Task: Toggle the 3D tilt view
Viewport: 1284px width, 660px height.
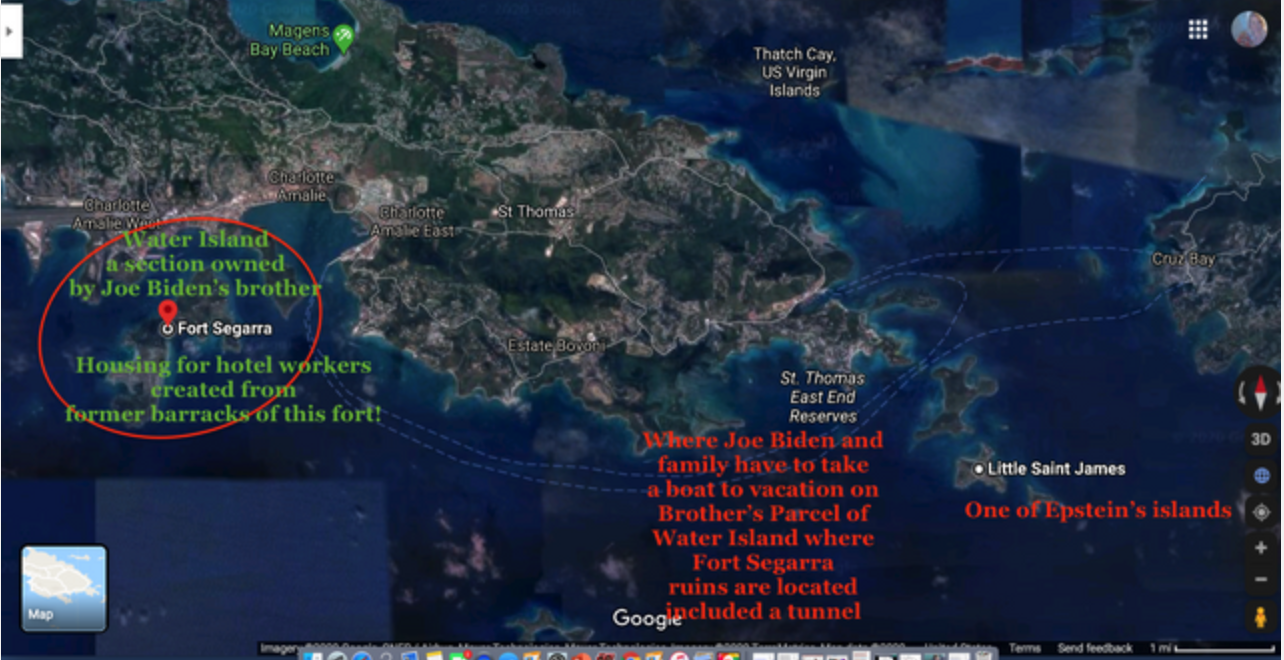Action: click(1262, 439)
